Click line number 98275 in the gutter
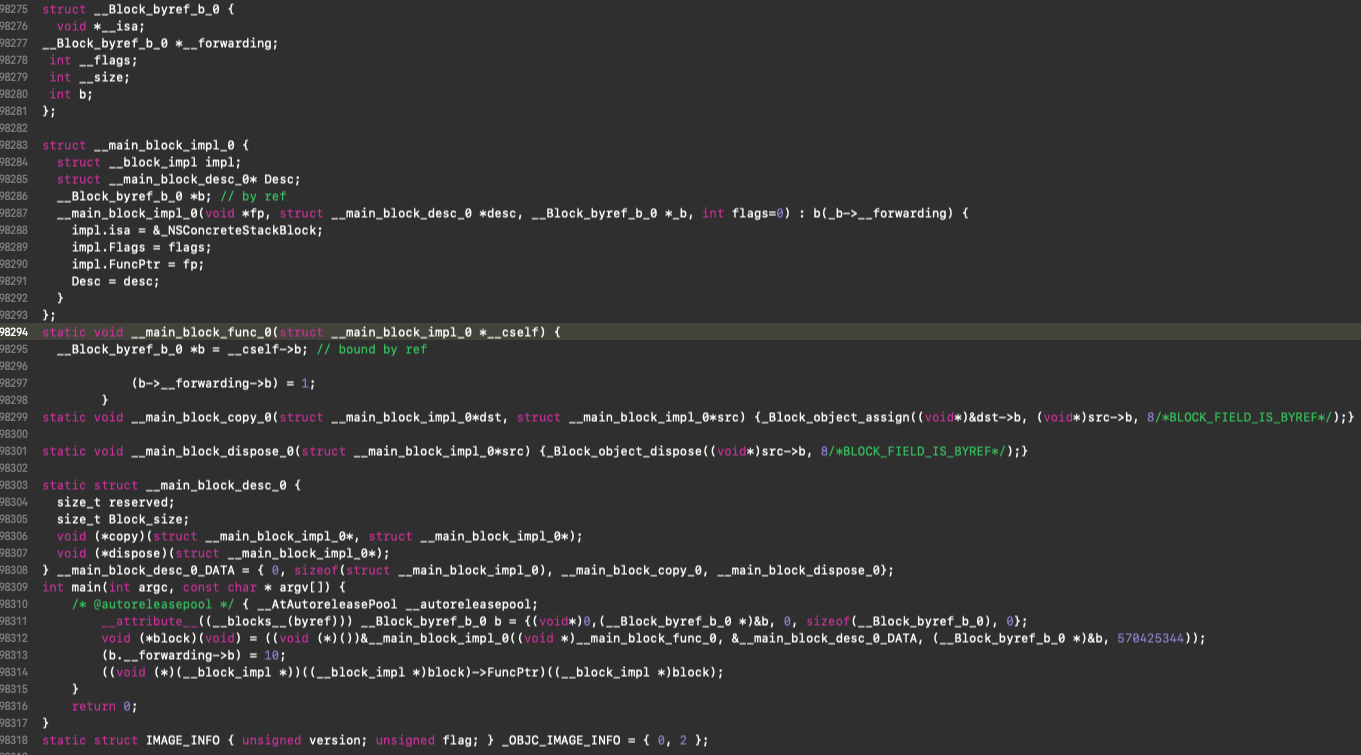 (x=14, y=9)
